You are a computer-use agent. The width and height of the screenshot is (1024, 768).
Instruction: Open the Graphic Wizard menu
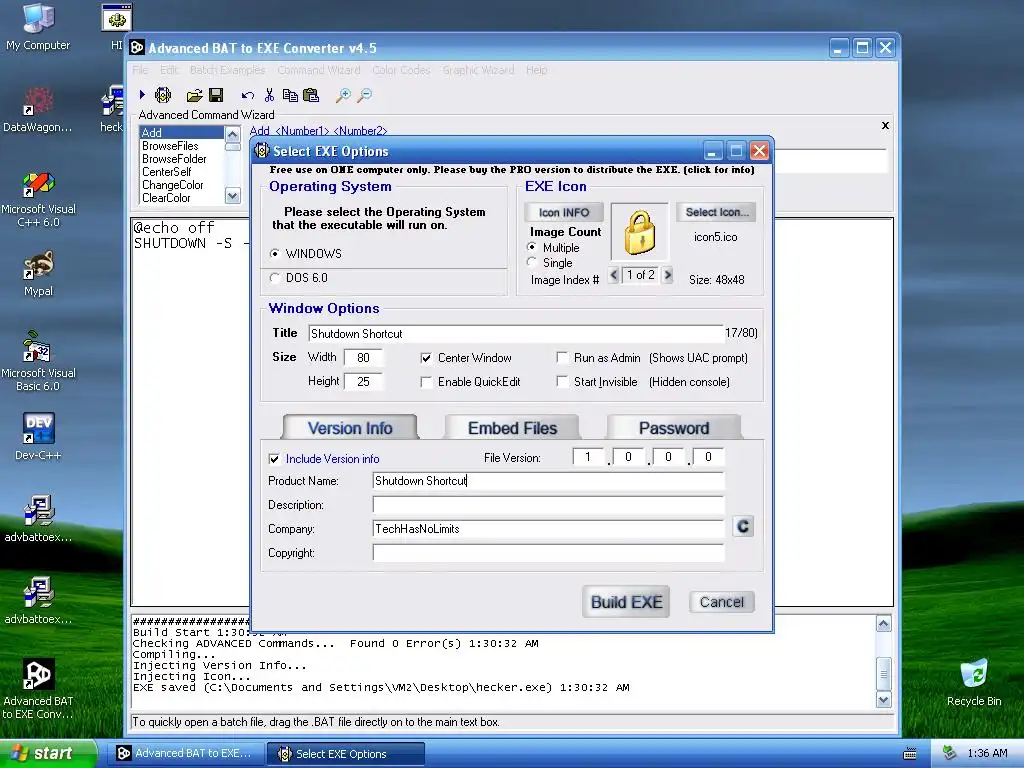click(x=478, y=70)
